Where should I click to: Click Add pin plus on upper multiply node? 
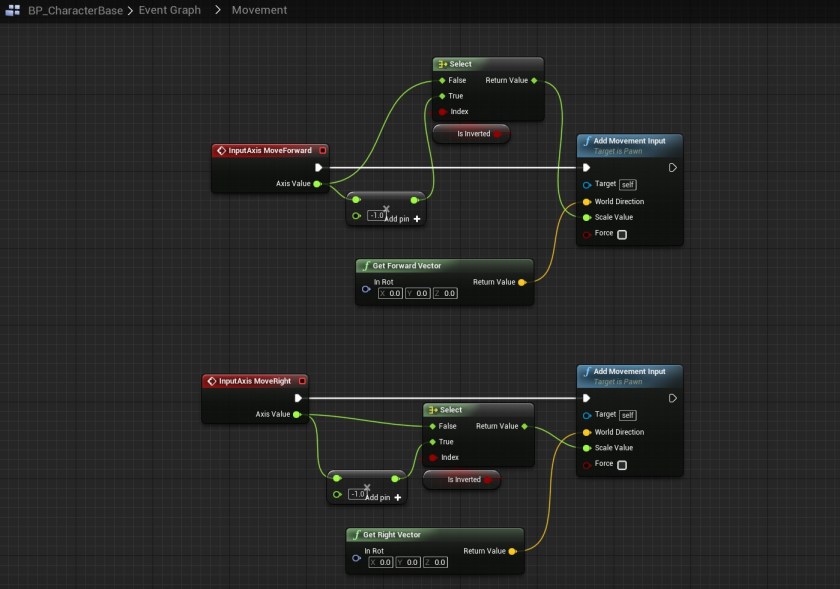(417, 218)
